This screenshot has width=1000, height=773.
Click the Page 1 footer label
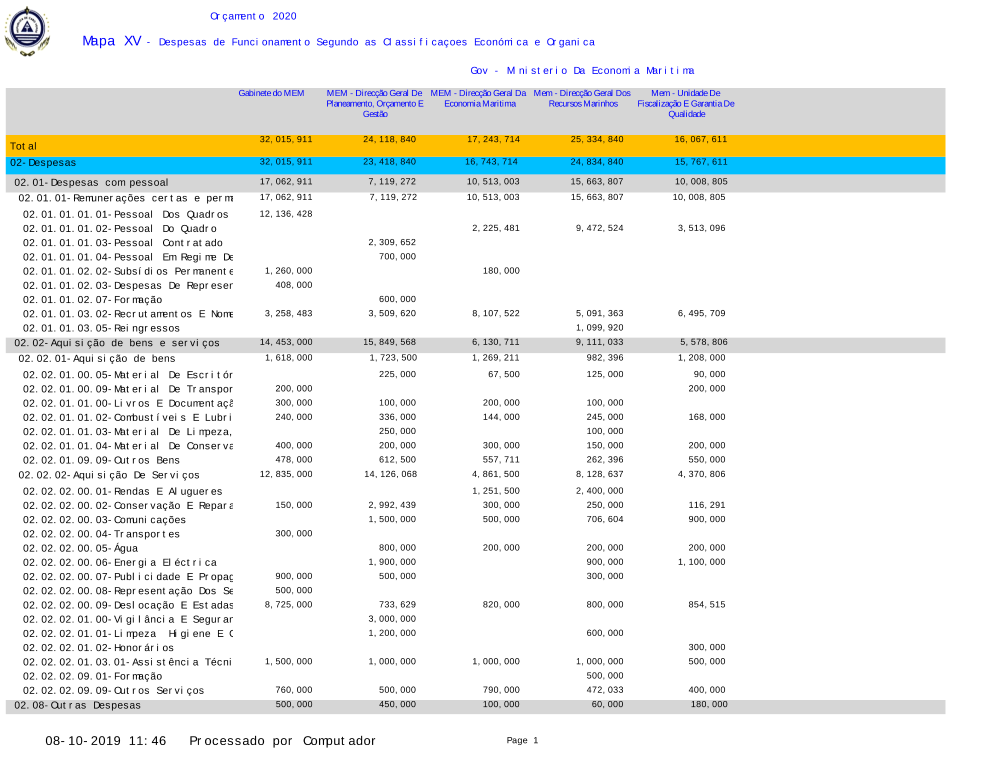pyautogui.click(x=522, y=740)
